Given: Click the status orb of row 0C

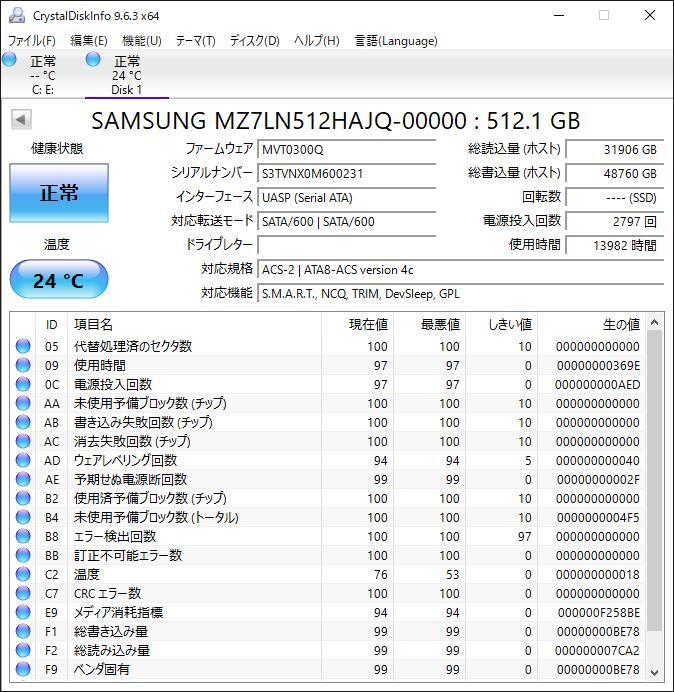Looking at the screenshot, I should (x=23, y=384).
